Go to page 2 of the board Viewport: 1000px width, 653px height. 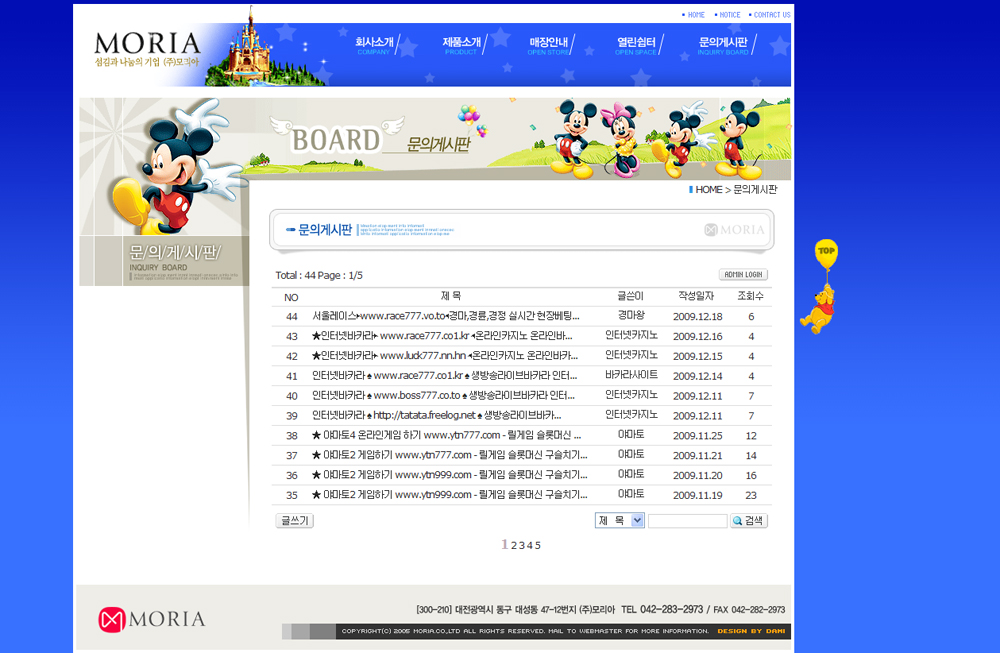coord(514,546)
